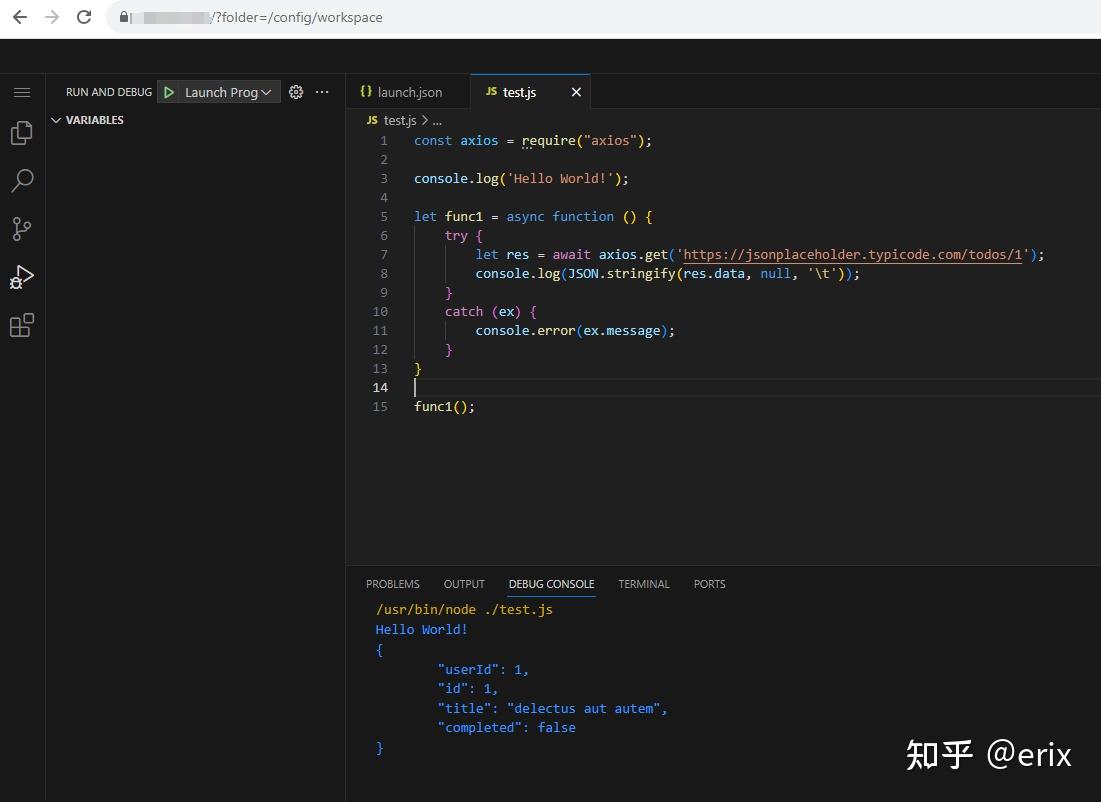1101x802 pixels.
Task: Open the hamburger menu
Action: 22,92
